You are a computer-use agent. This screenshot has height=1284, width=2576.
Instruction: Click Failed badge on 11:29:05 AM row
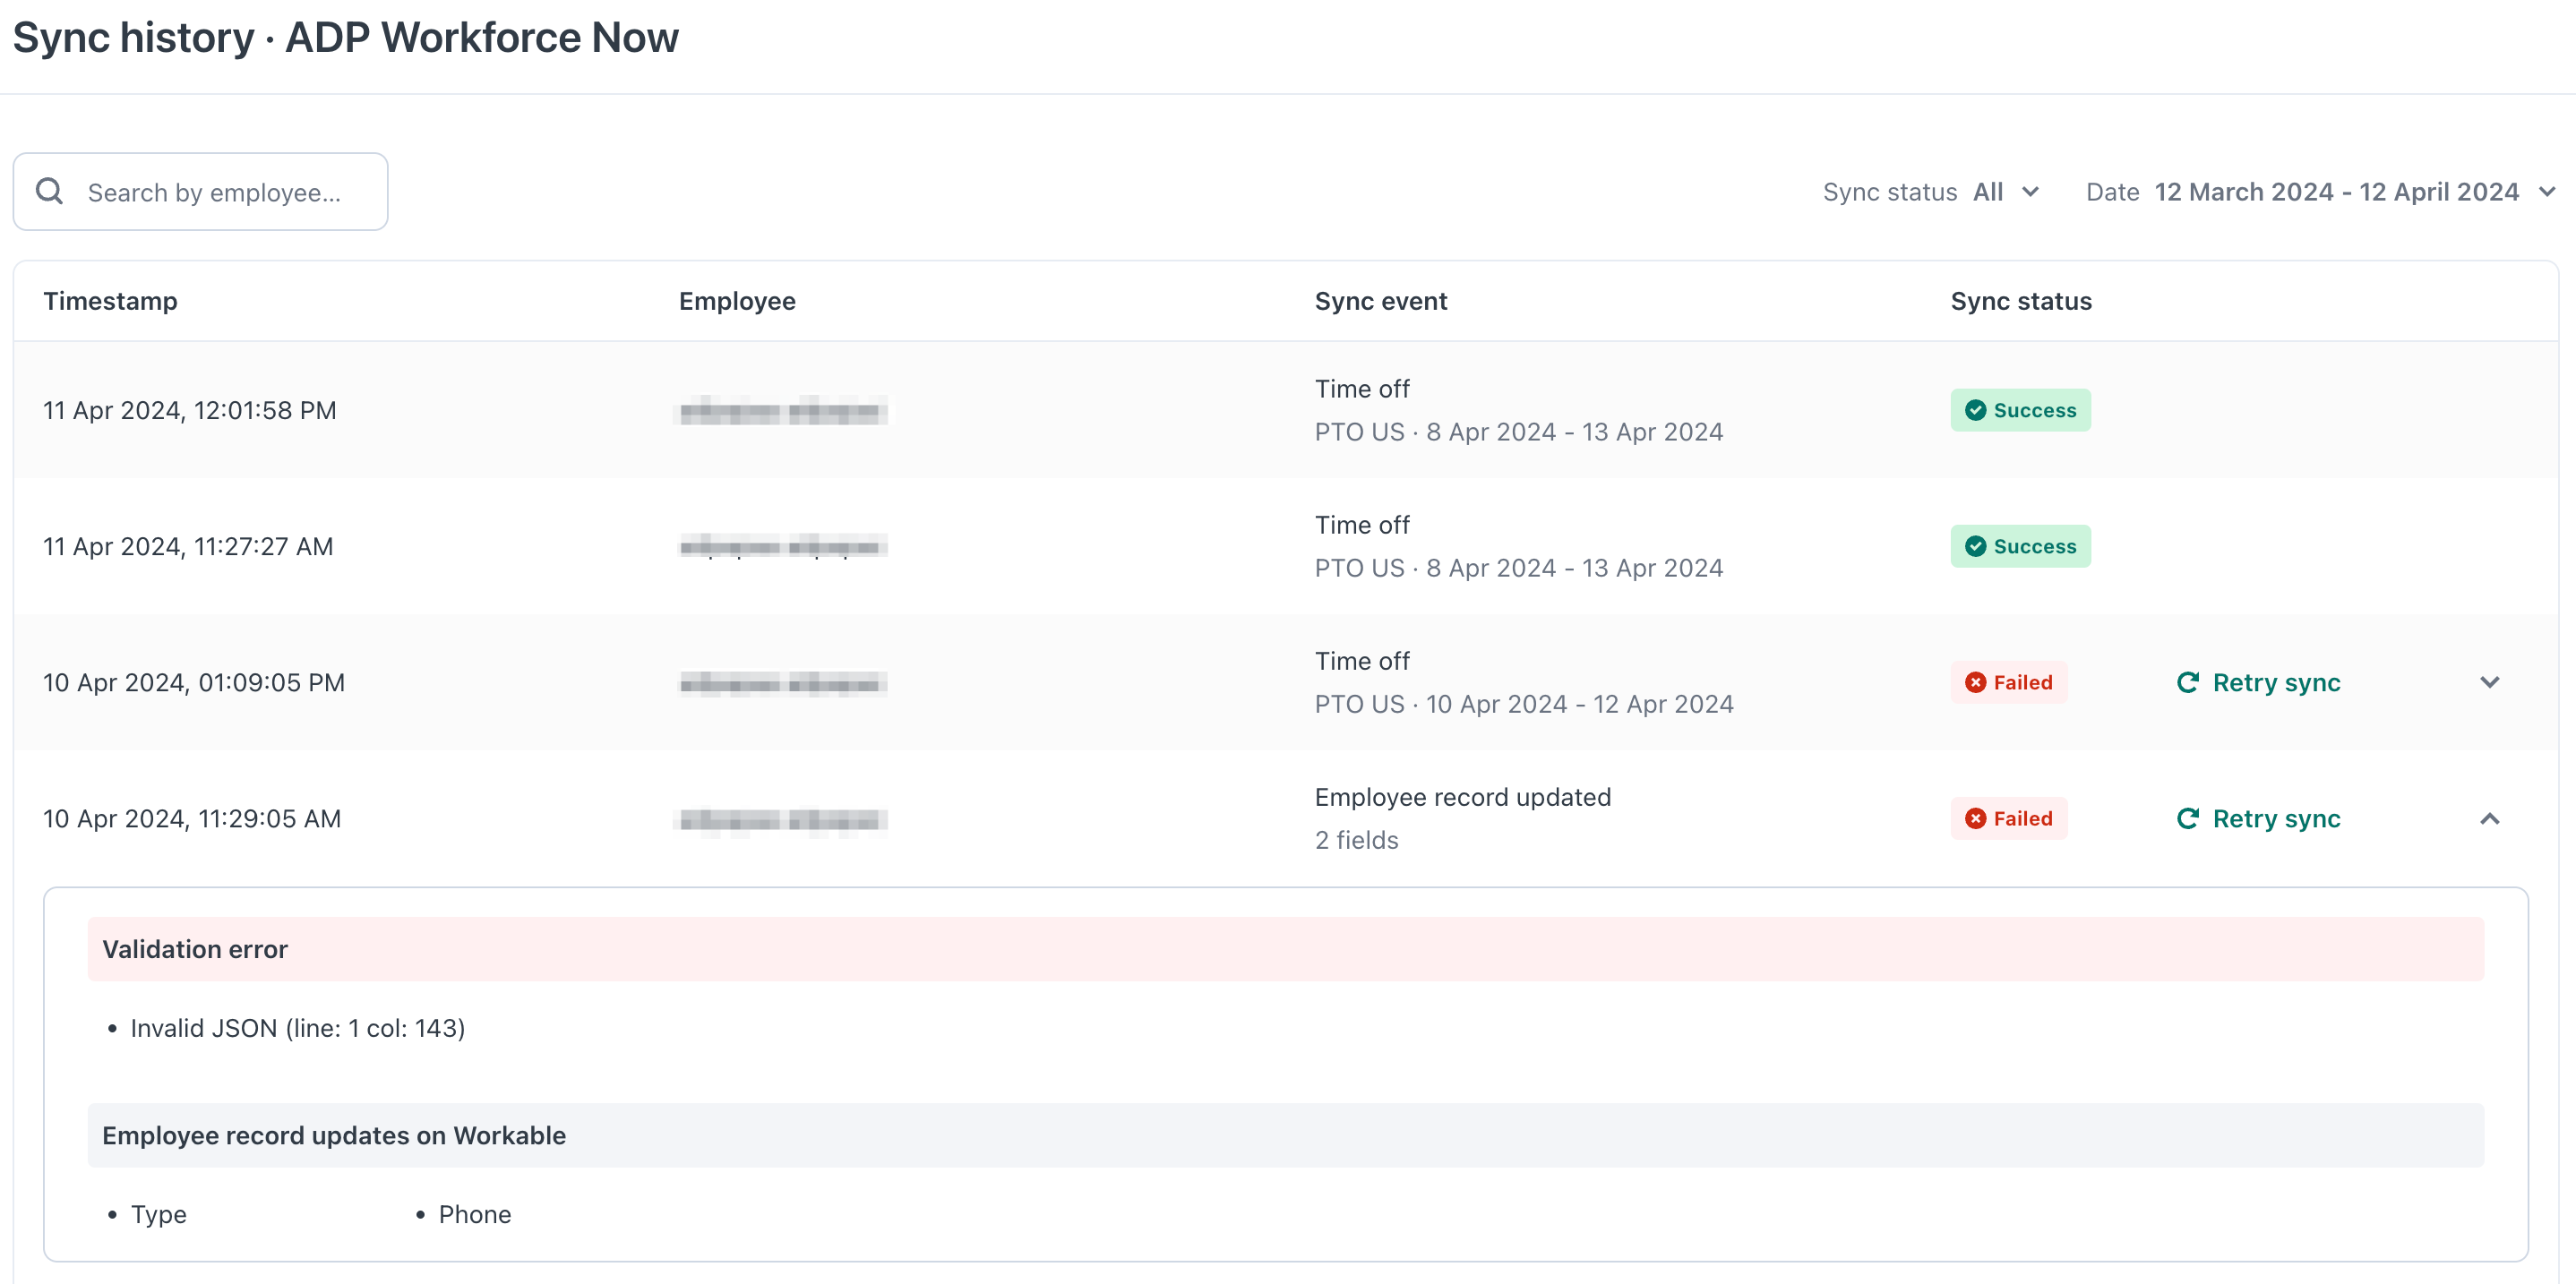click(x=2008, y=819)
